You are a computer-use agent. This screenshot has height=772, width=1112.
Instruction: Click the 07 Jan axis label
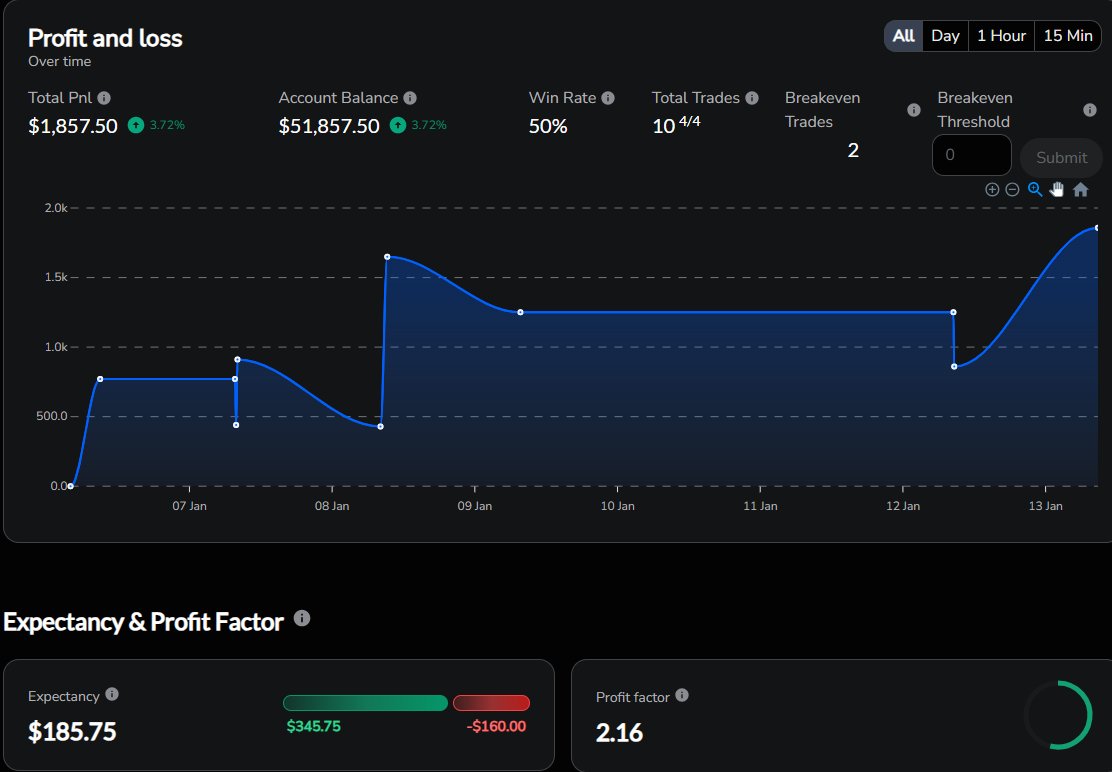click(x=189, y=506)
